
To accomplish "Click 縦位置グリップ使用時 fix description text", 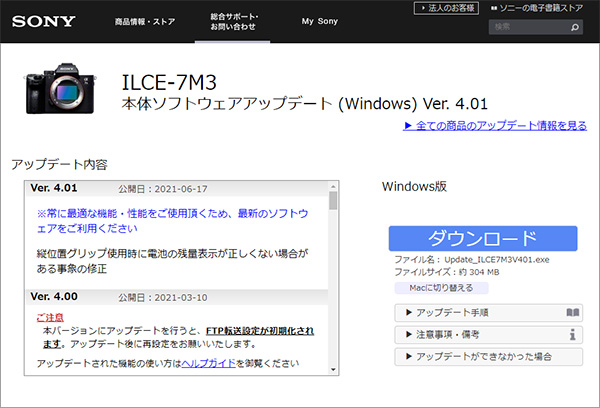I will 172,261.
